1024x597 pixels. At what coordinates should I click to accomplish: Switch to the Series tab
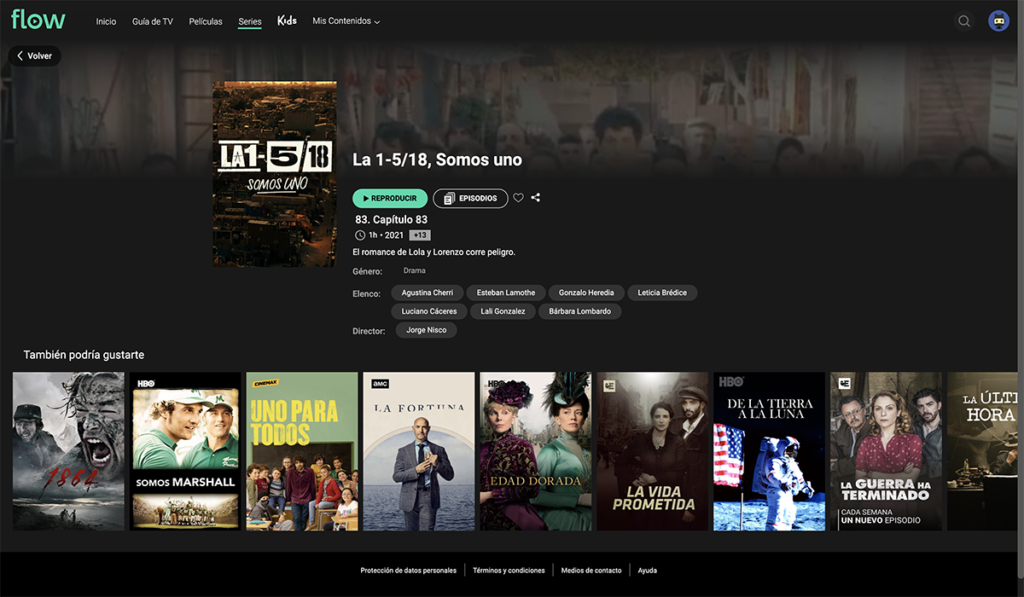[250, 21]
